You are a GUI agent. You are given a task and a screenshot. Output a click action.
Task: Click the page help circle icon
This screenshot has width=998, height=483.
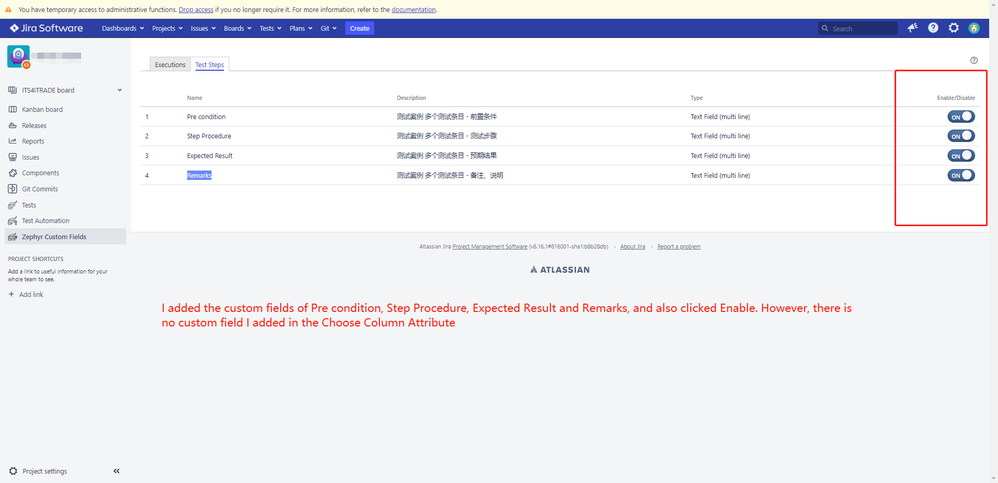pos(974,60)
